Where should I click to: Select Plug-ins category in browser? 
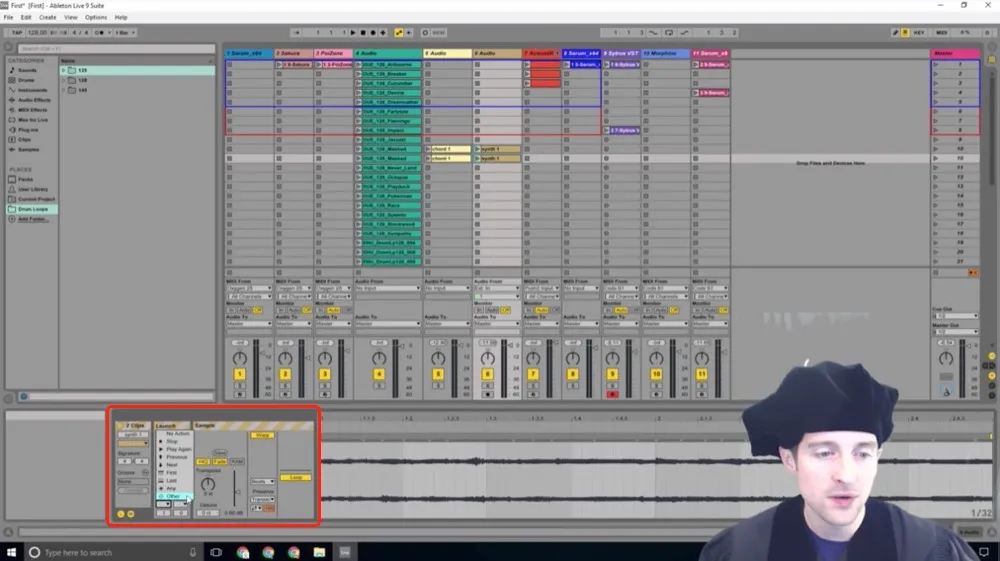click(28, 129)
